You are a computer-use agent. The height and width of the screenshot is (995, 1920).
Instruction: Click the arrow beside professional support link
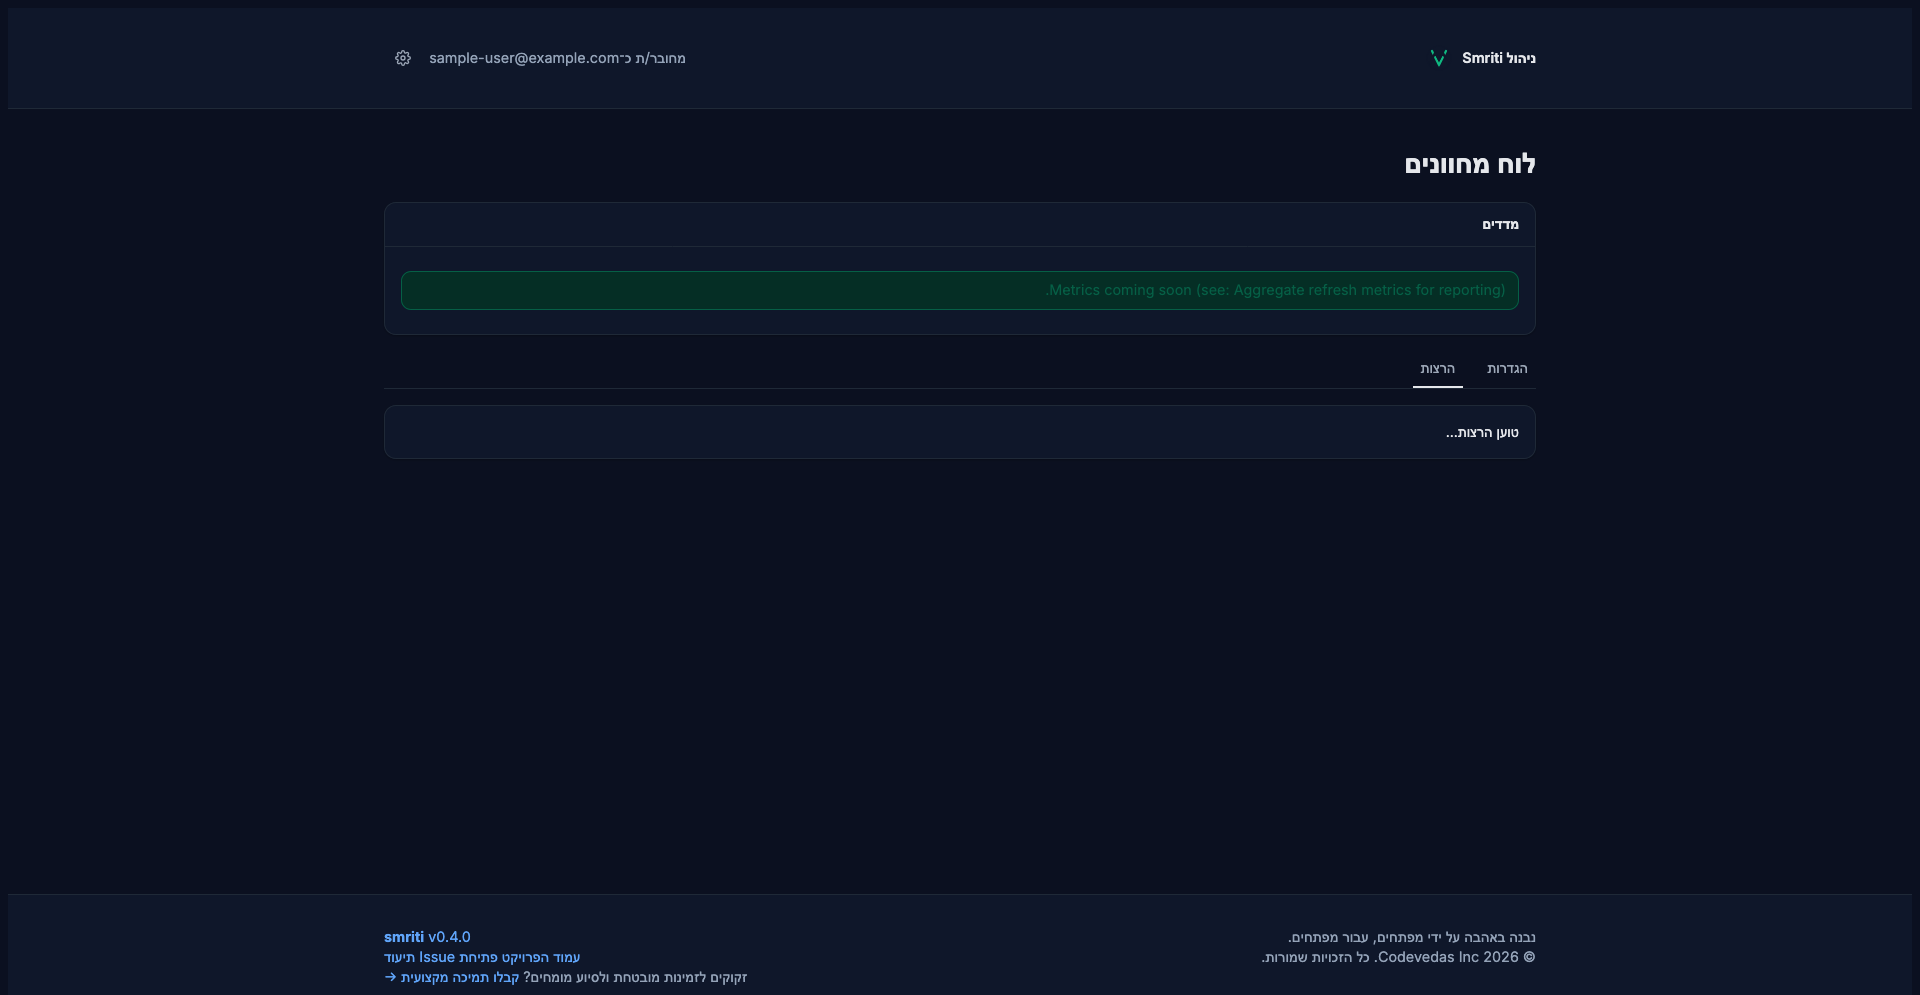pyautogui.click(x=390, y=977)
